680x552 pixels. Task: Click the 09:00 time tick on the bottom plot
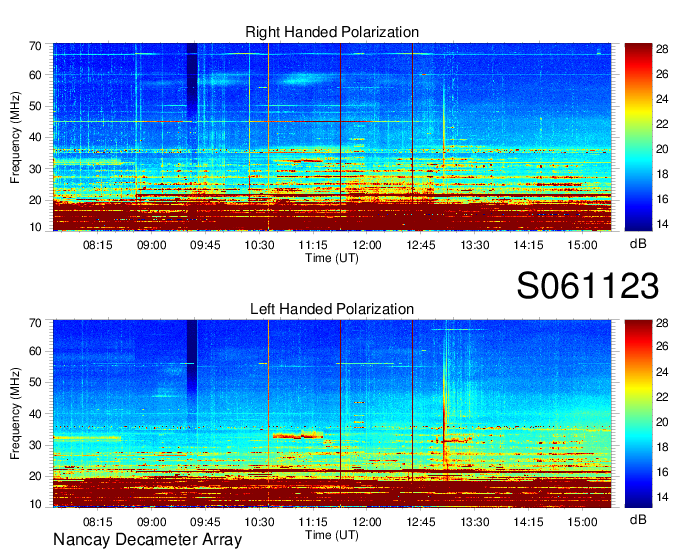click(151, 522)
